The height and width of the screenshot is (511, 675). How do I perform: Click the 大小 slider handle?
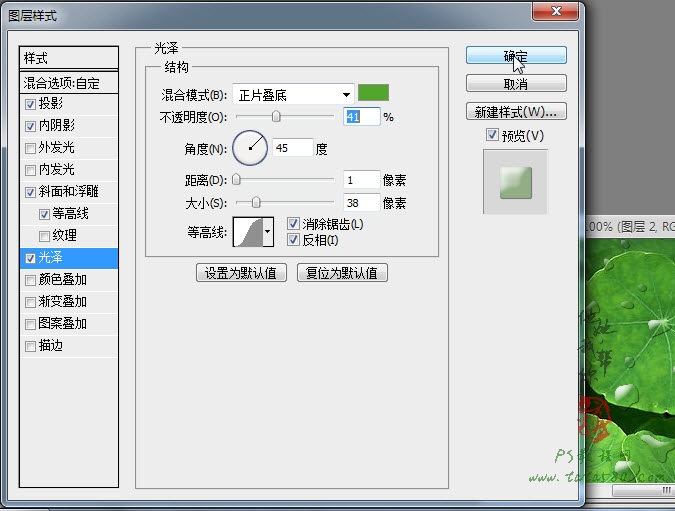pyautogui.click(x=256, y=202)
